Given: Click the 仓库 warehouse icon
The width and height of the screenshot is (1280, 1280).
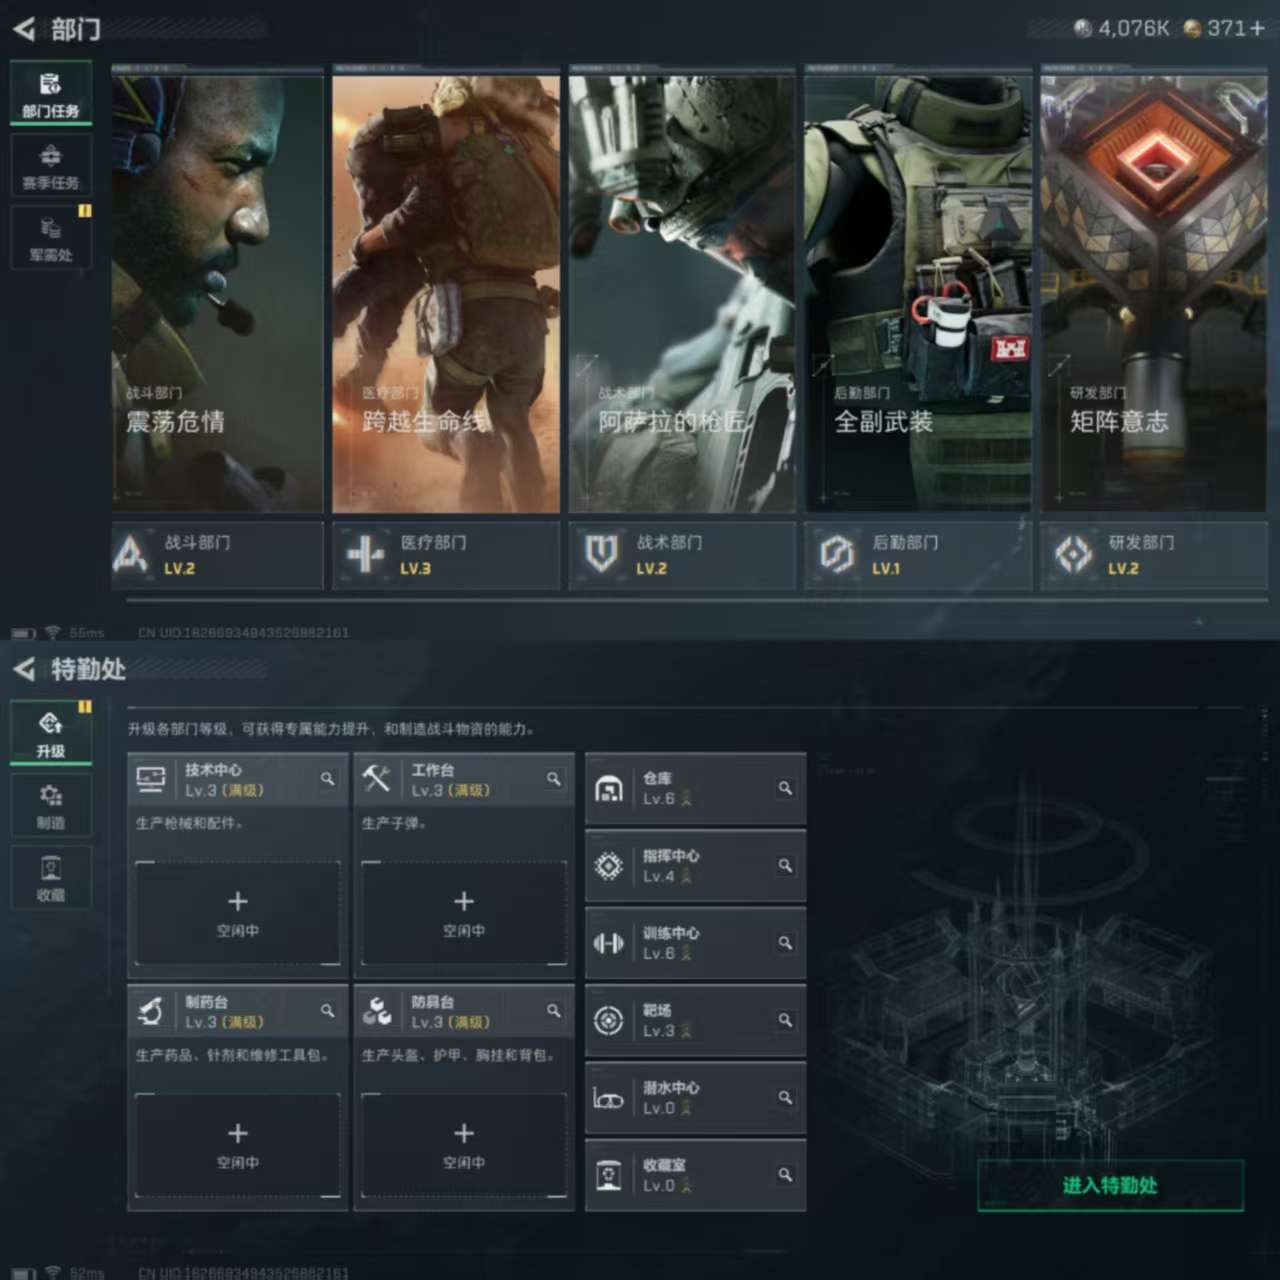Looking at the screenshot, I should (x=609, y=789).
